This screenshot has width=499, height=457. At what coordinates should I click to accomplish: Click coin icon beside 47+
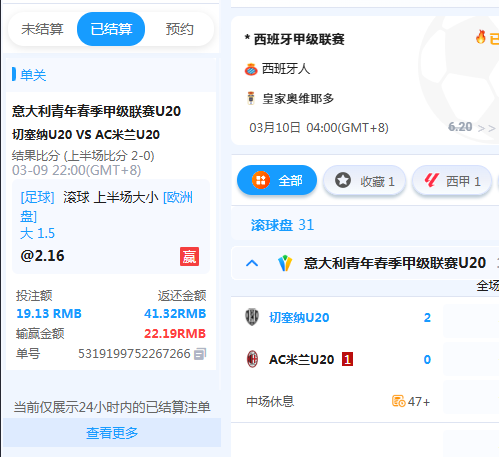click(398, 401)
